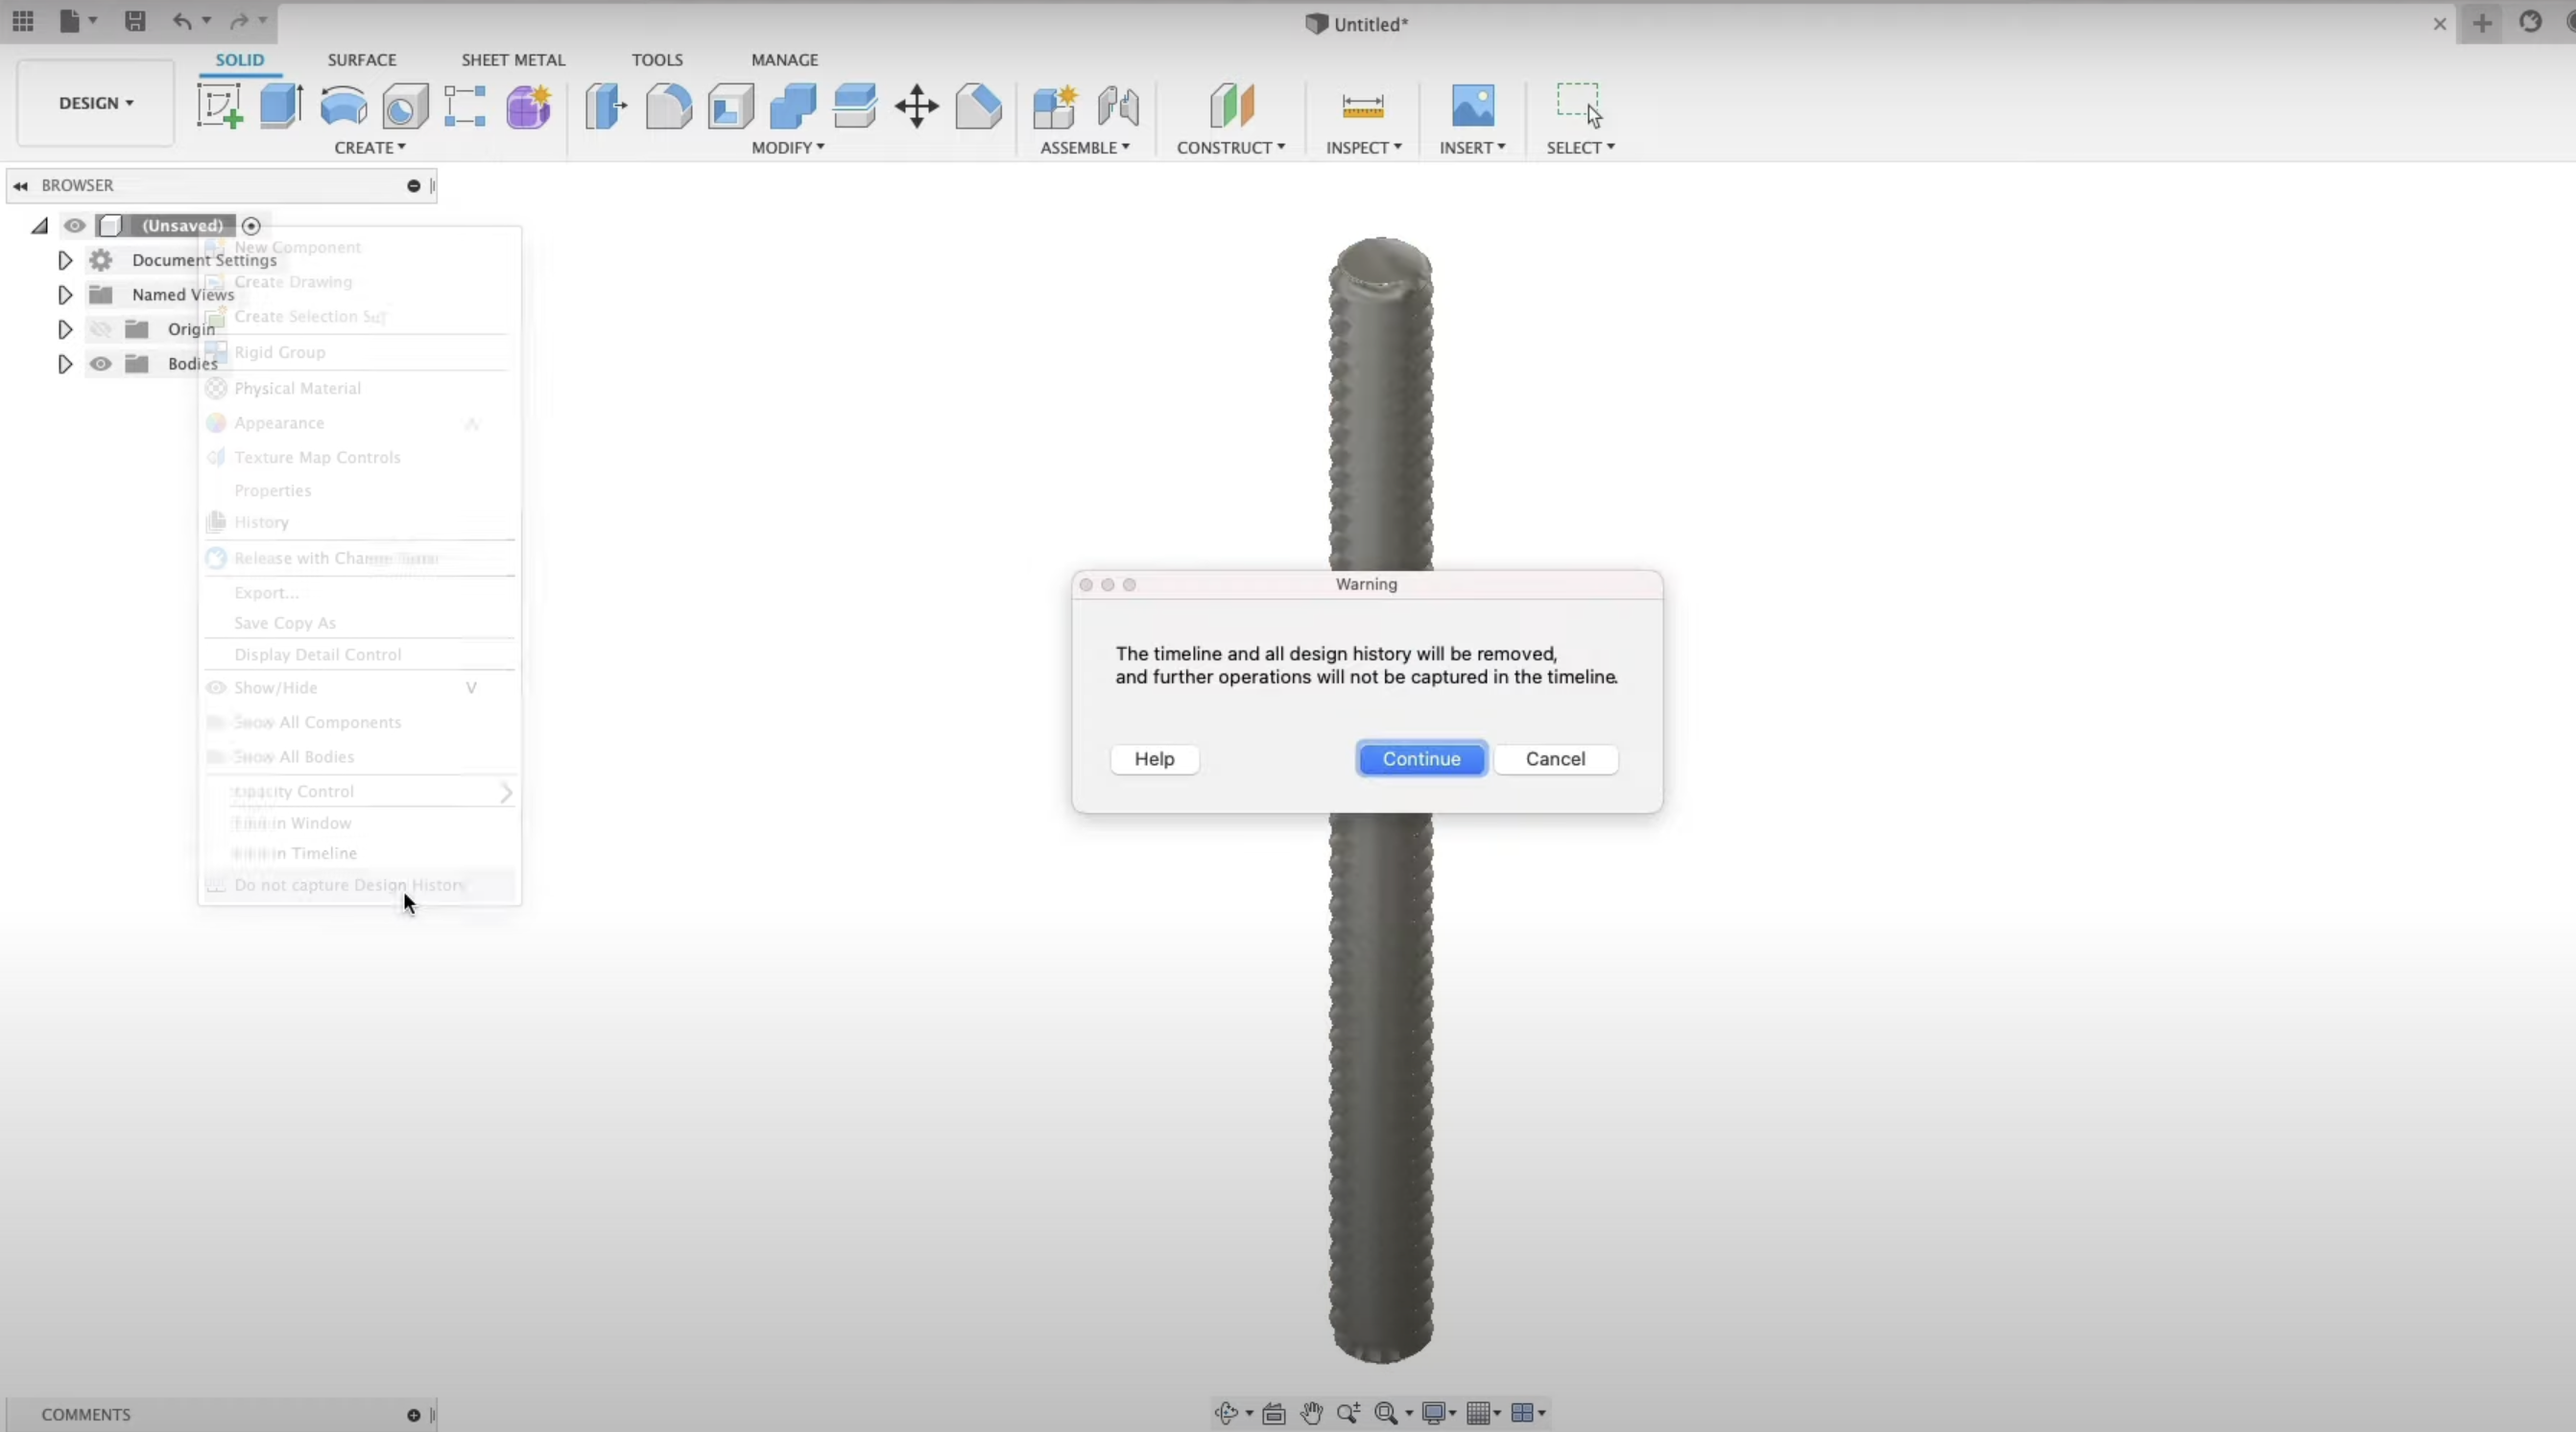Toggle visibility of the Unsaved root component

click(x=74, y=225)
